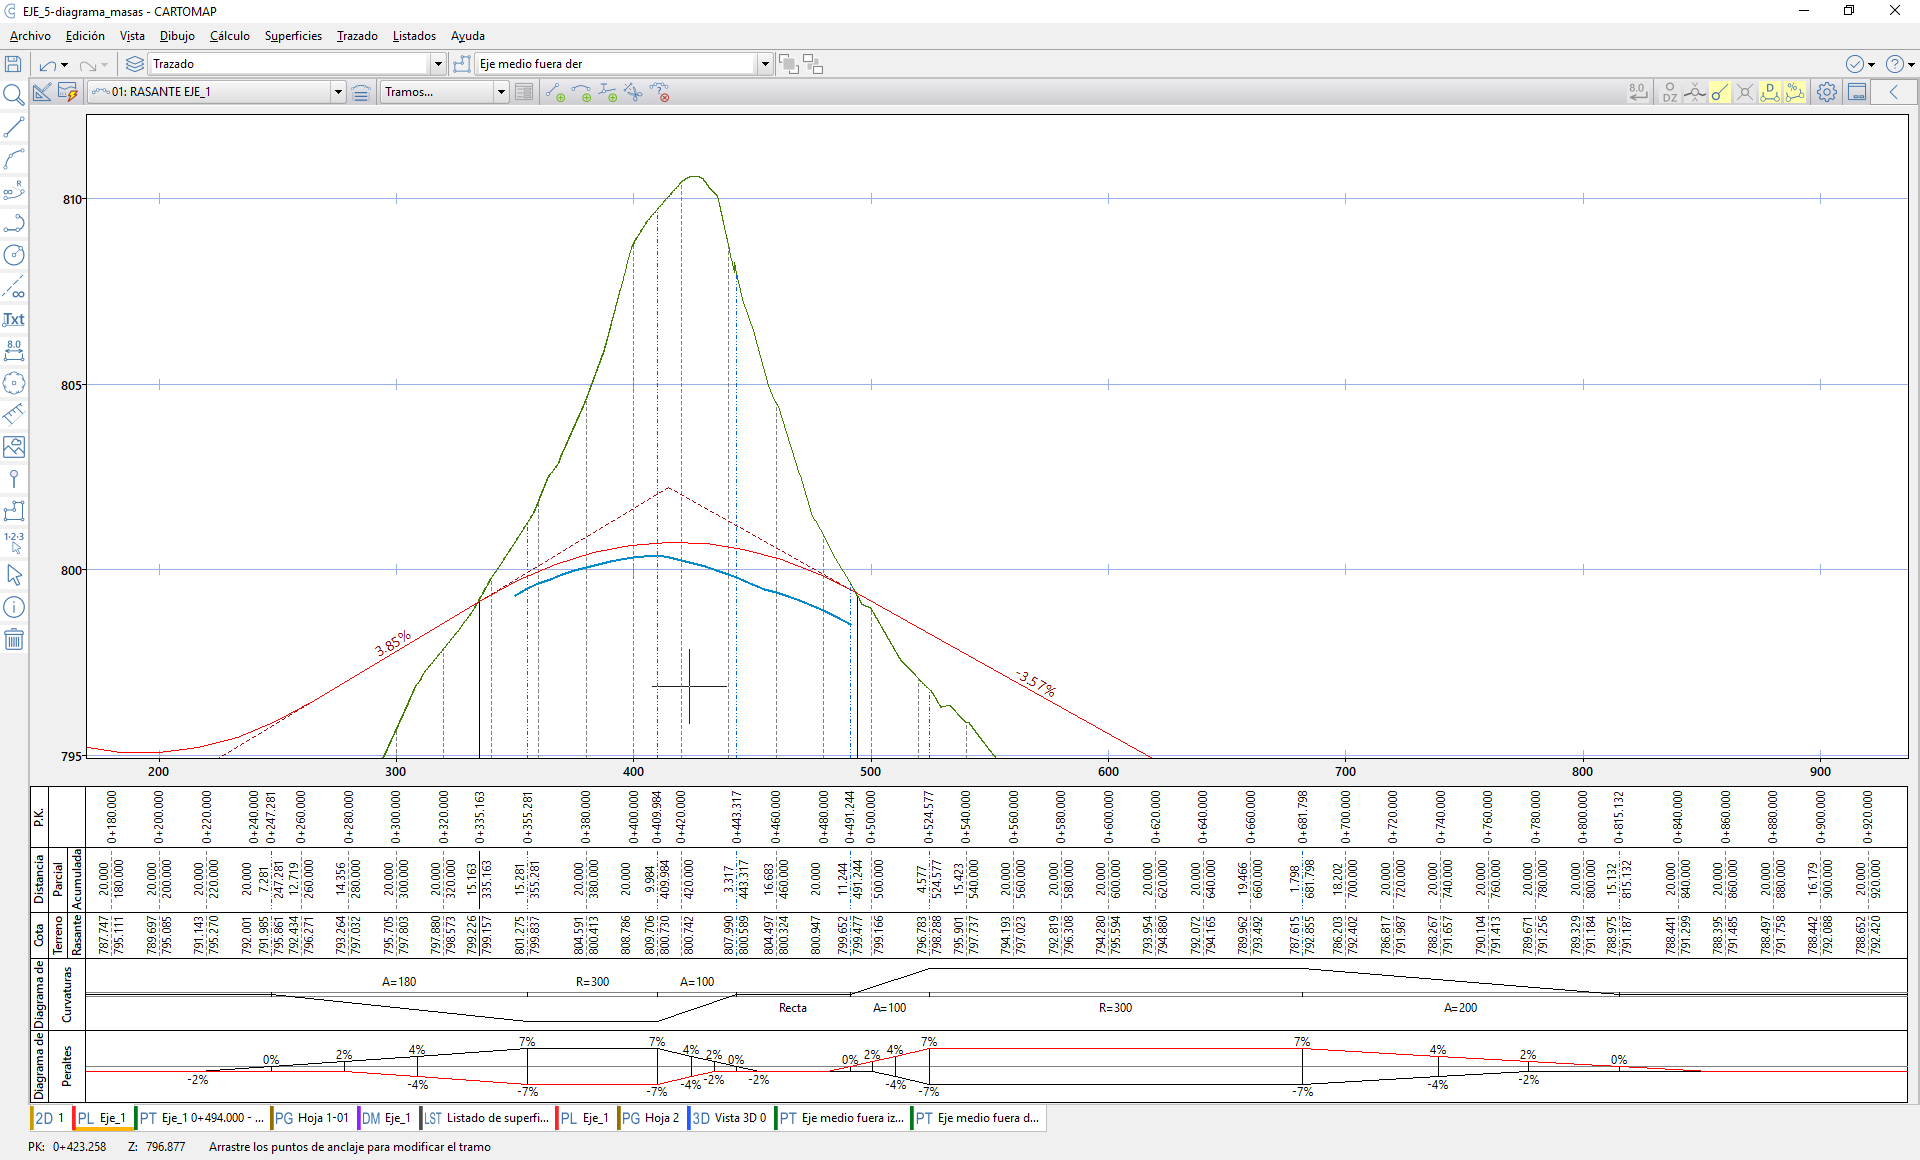Open the settings gear icon
1920x1160 pixels.
point(1826,92)
